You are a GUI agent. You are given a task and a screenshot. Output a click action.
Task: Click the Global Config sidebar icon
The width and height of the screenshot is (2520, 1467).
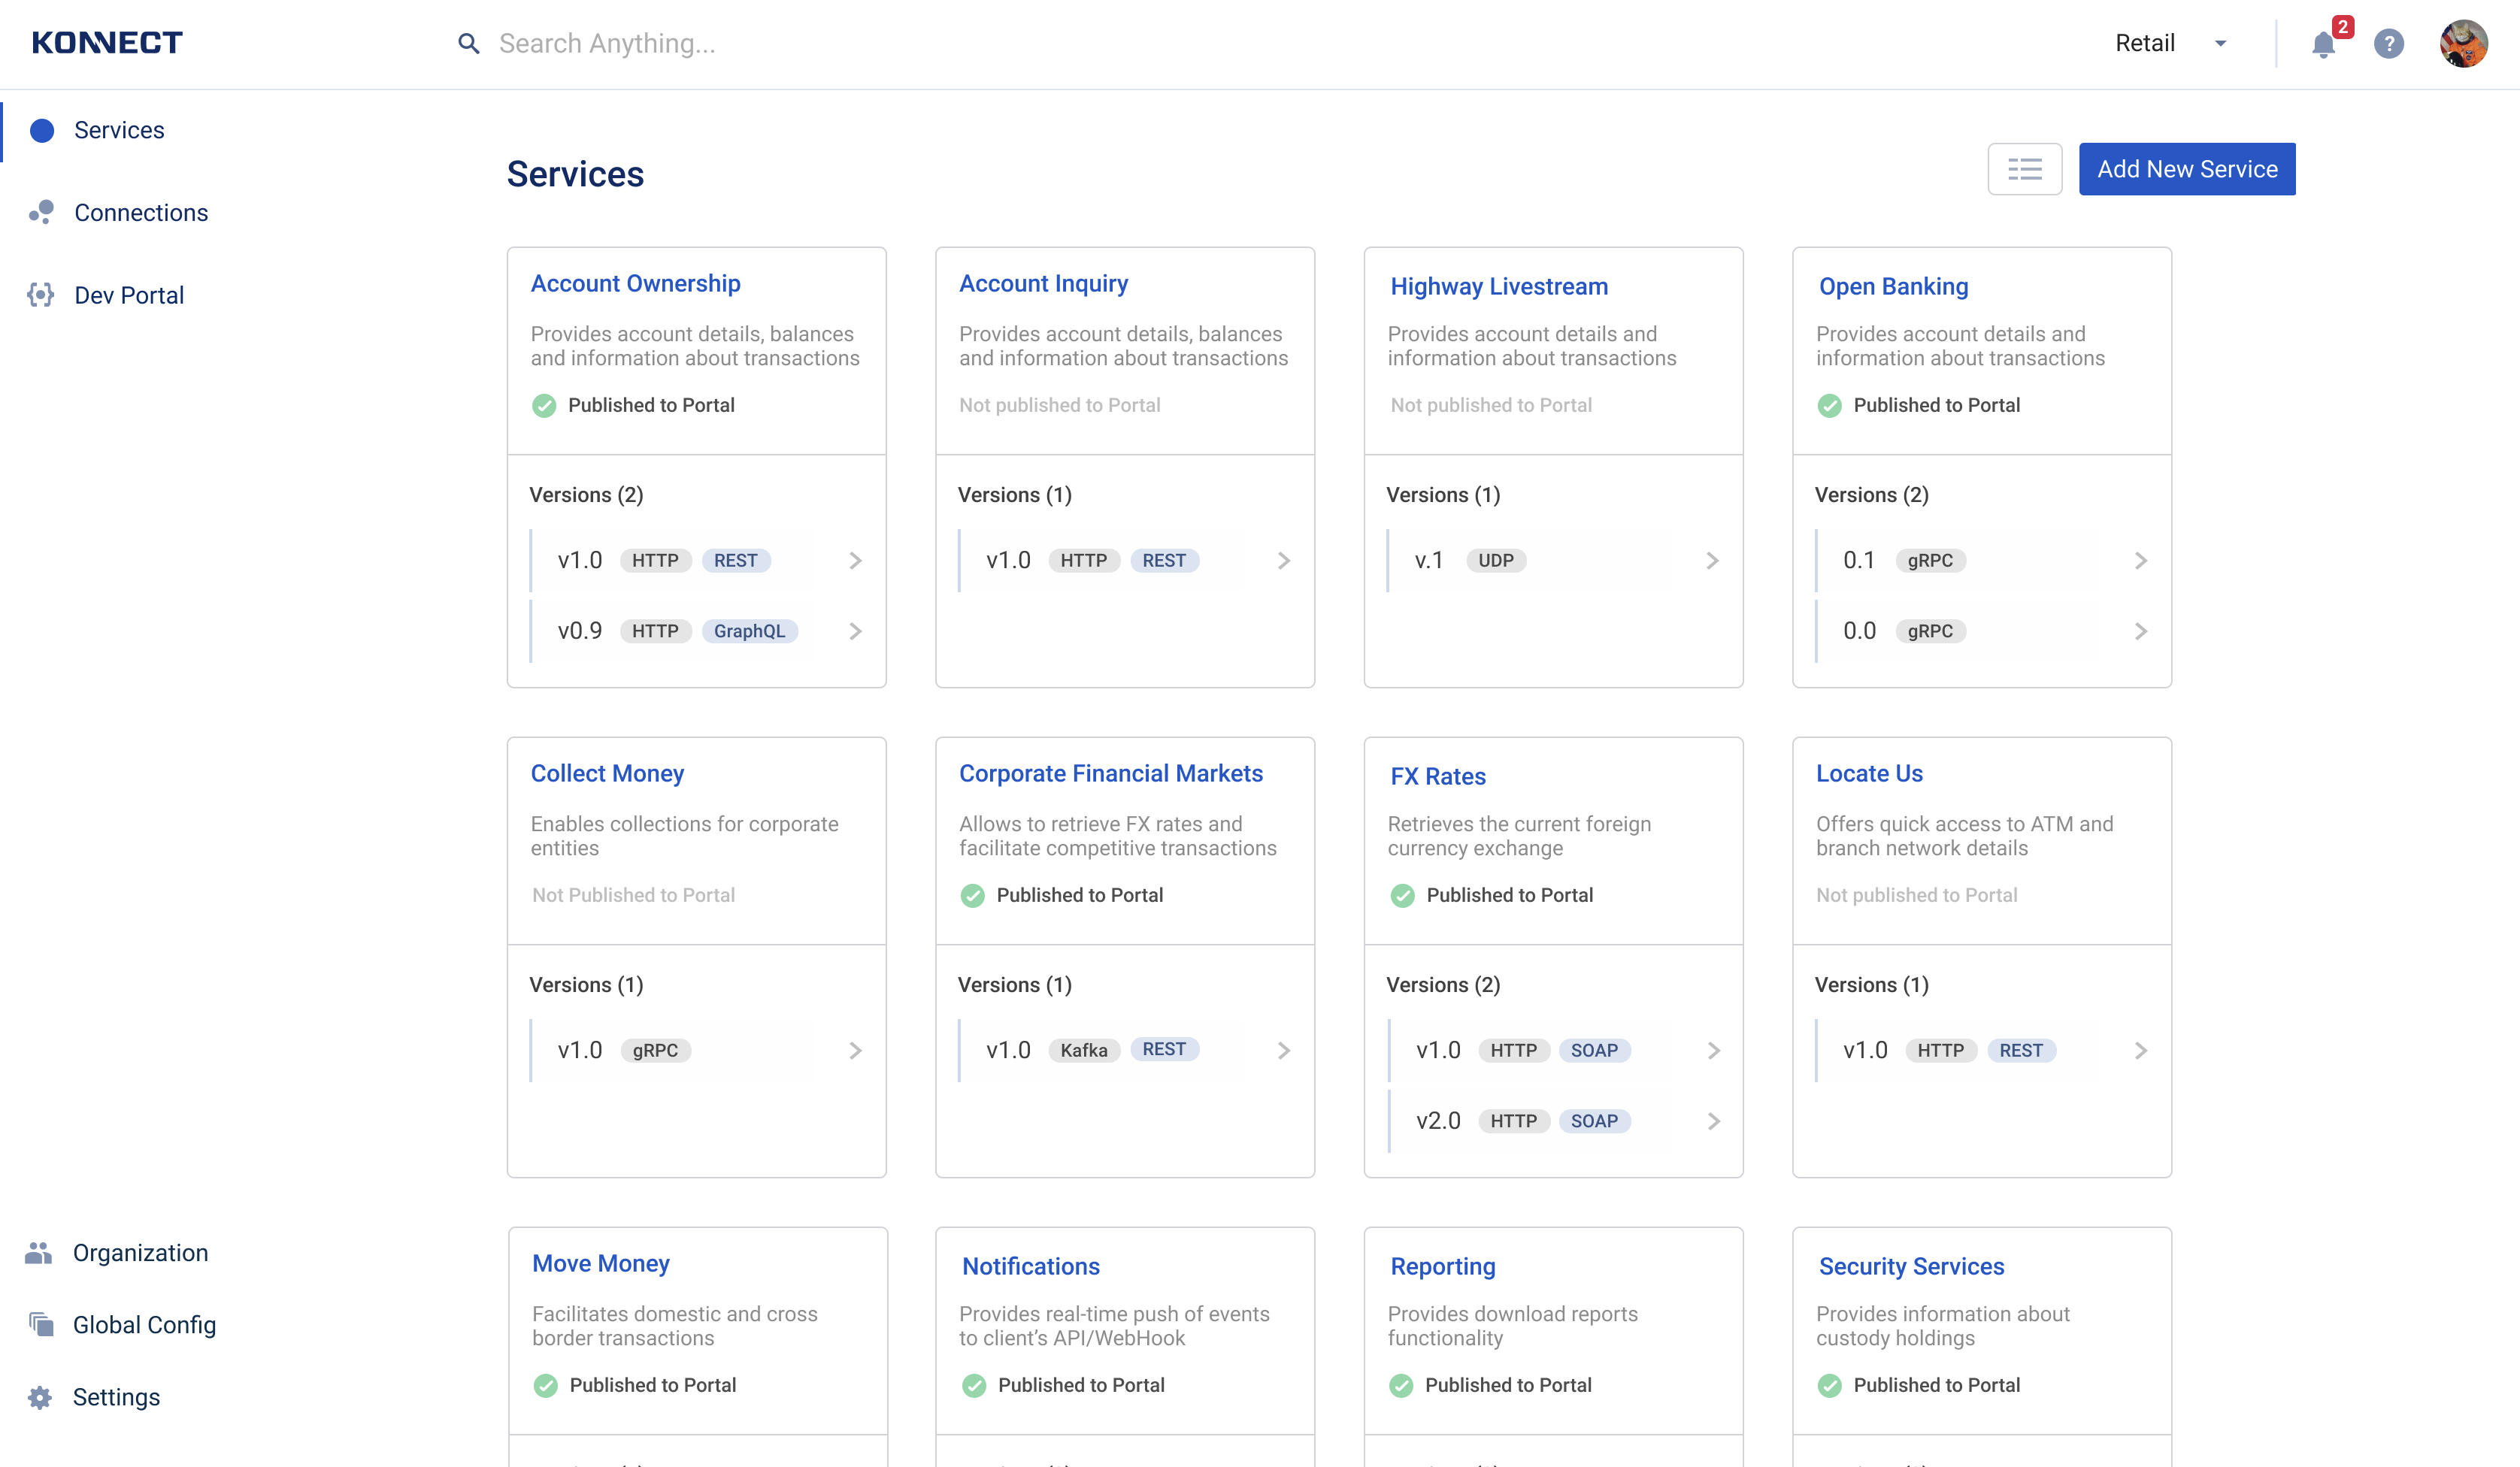41,1324
